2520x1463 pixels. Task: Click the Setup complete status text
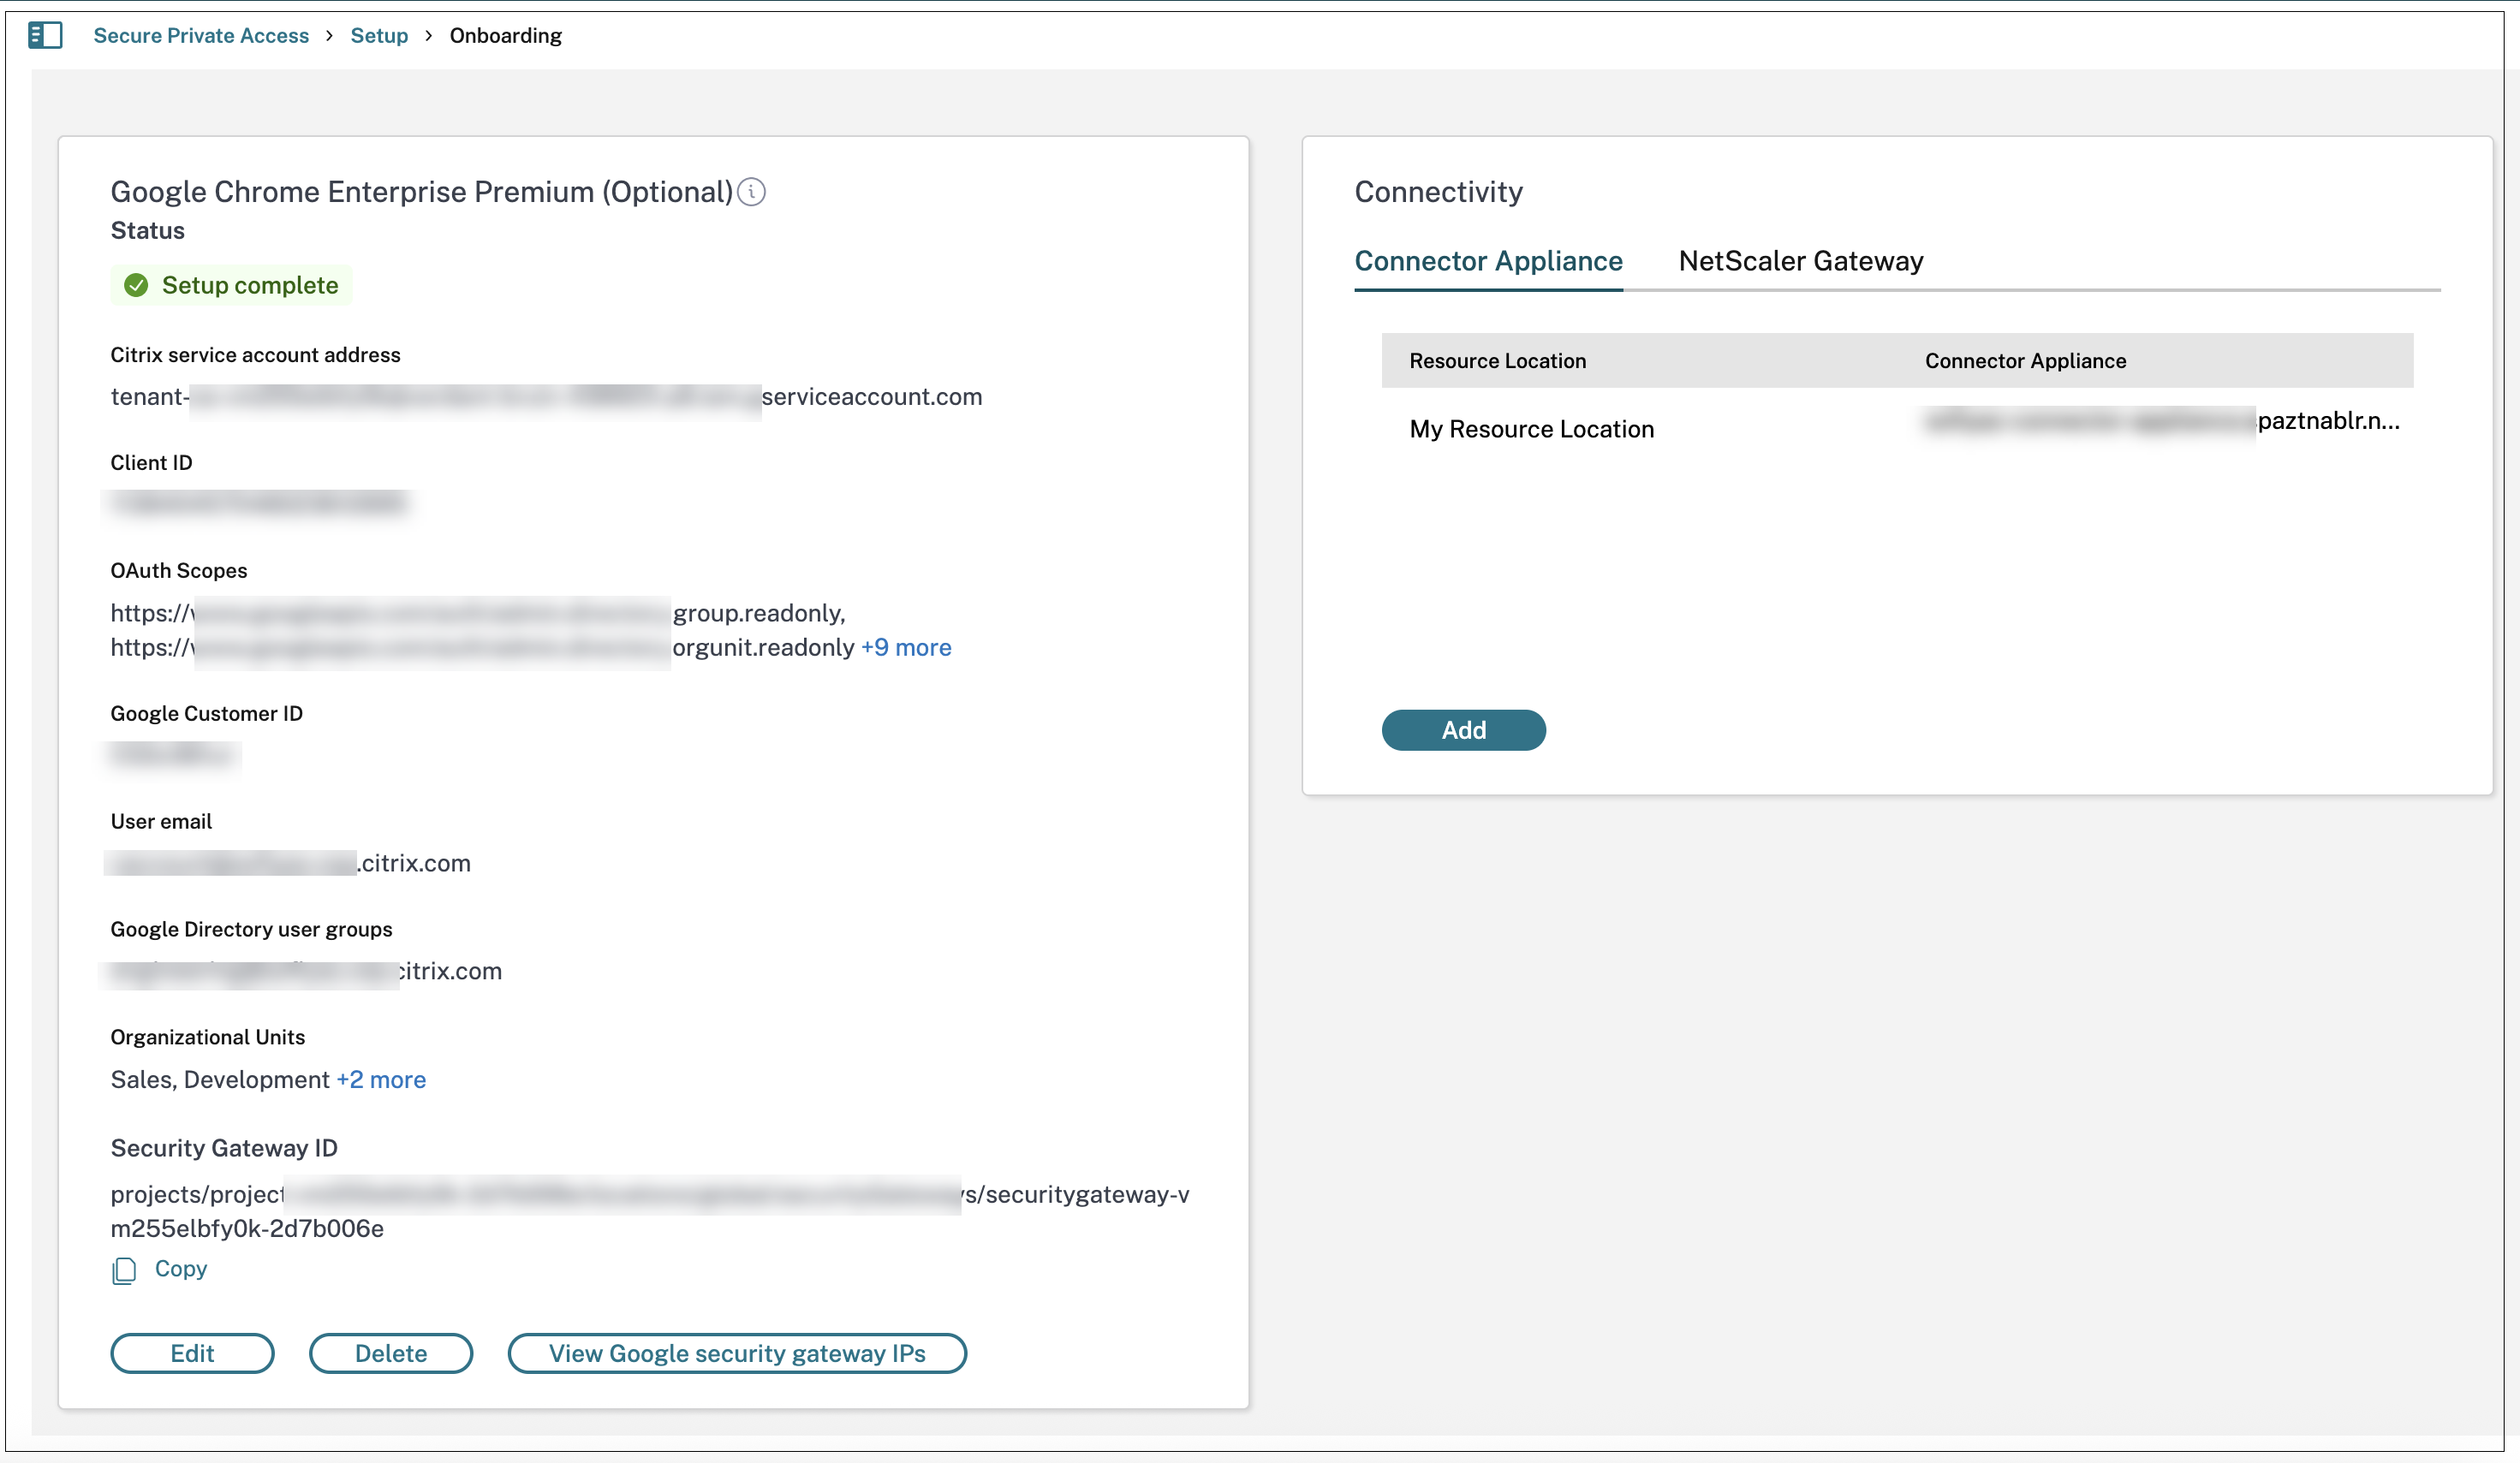click(x=250, y=286)
